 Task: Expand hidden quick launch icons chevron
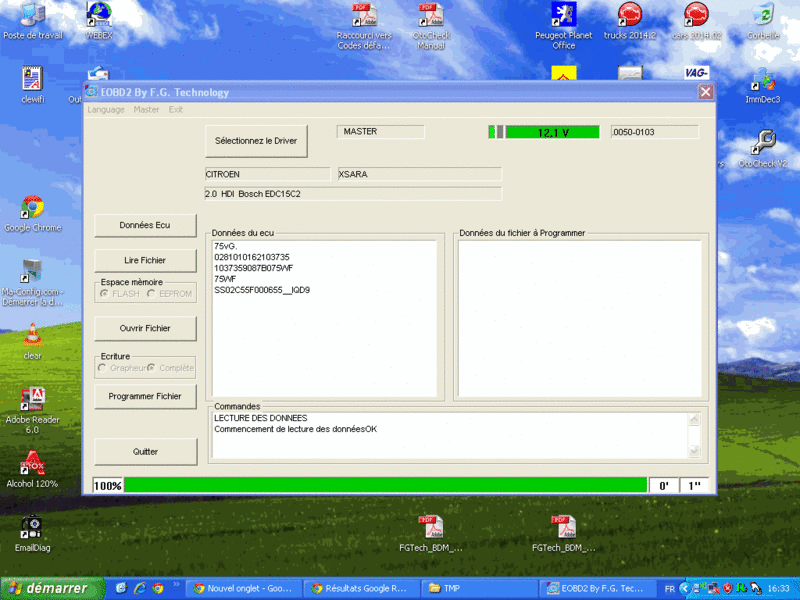[177, 585]
